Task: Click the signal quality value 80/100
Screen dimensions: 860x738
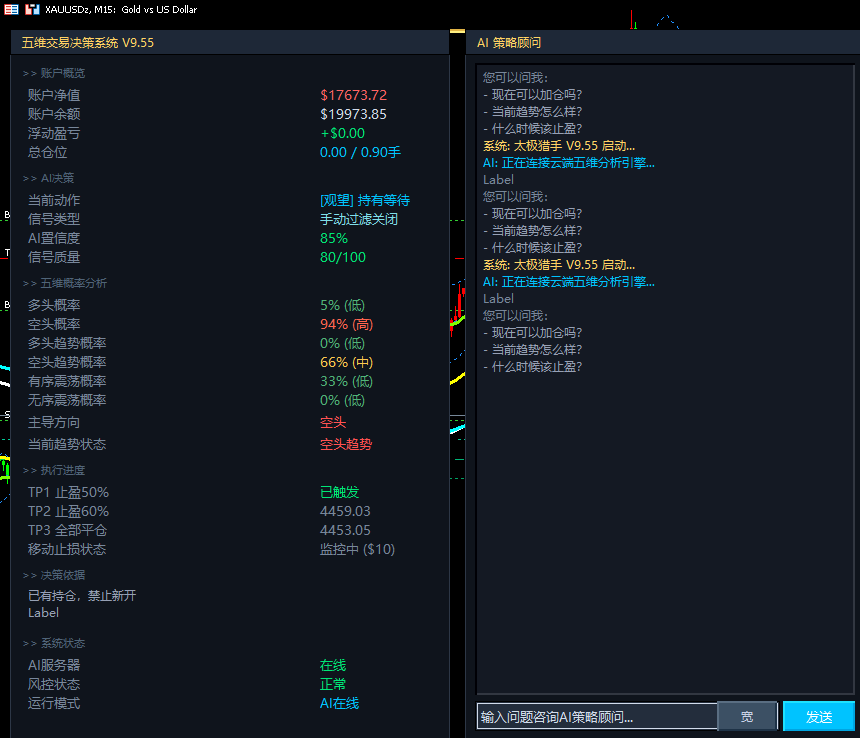Action: [x=342, y=257]
